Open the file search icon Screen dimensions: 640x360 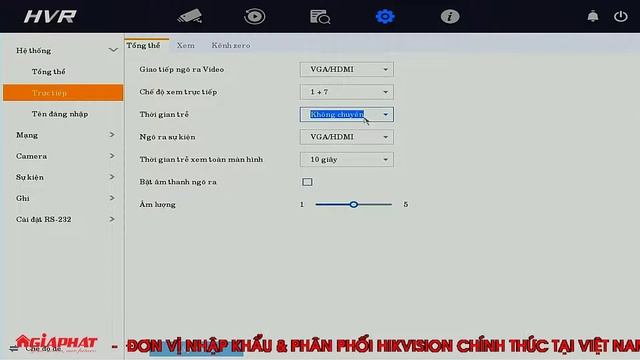pyautogui.click(x=320, y=17)
